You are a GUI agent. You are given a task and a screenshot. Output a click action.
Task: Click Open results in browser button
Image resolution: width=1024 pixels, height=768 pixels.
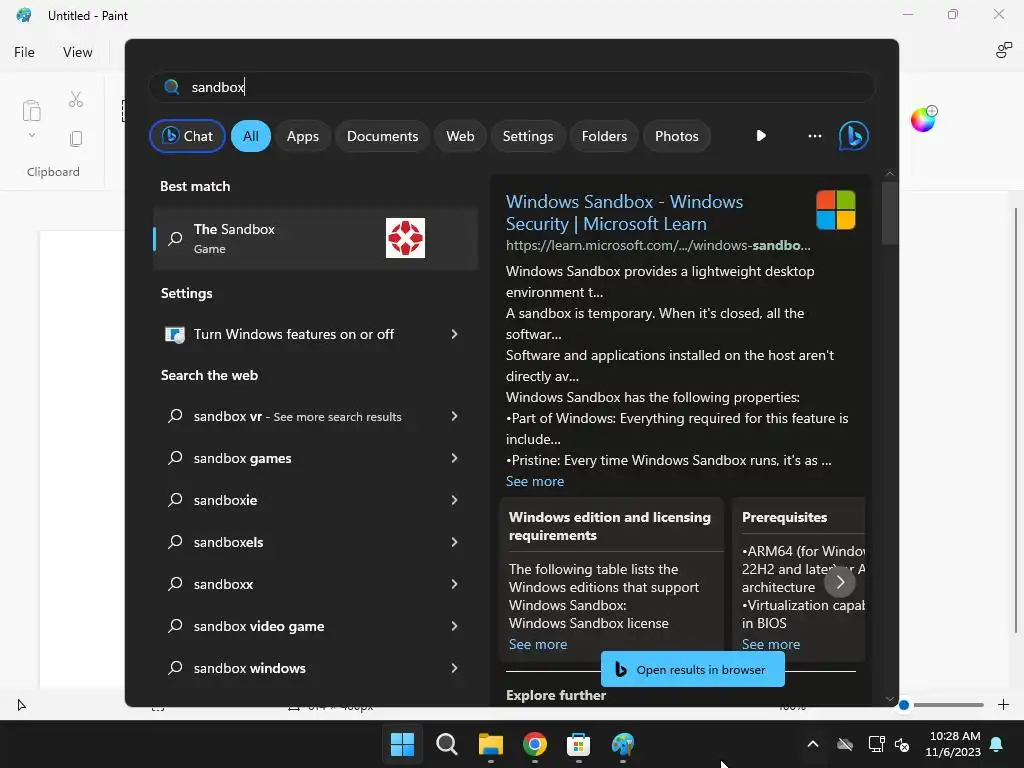[693, 669]
